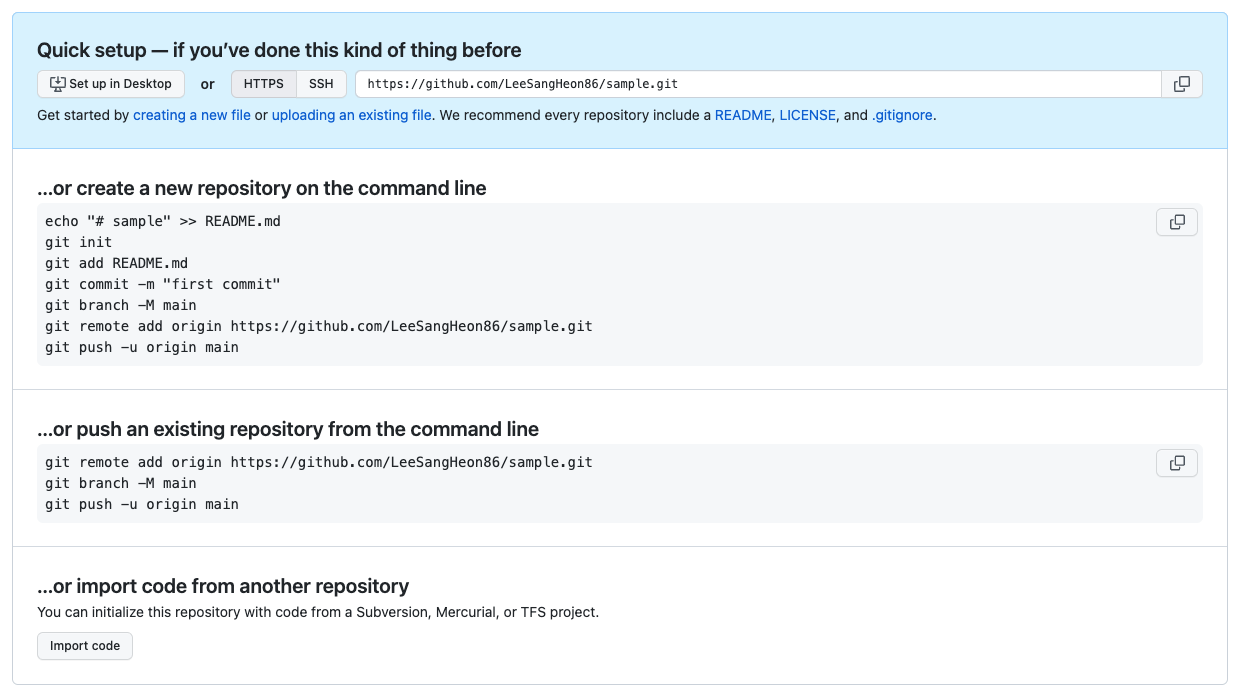This screenshot has width=1234, height=690.
Task: Click the 'push an existing repository' heading
Action: pos(288,429)
